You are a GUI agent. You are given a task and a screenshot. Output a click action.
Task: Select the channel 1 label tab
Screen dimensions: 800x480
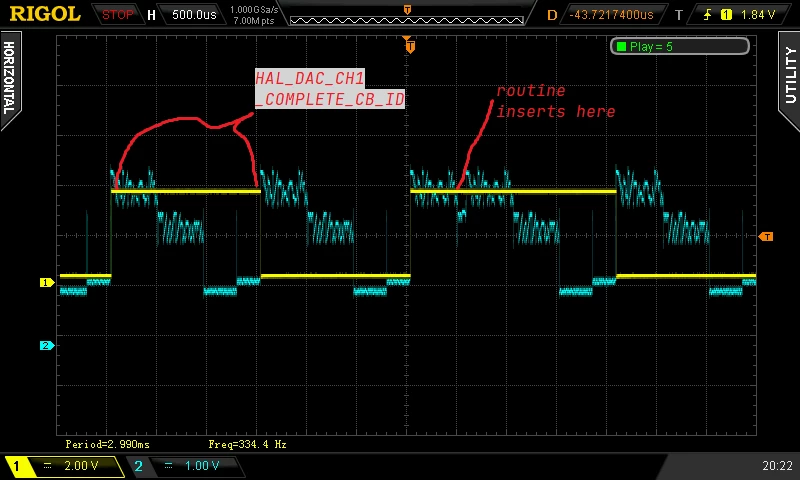pyautogui.click(x=16, y=466)
